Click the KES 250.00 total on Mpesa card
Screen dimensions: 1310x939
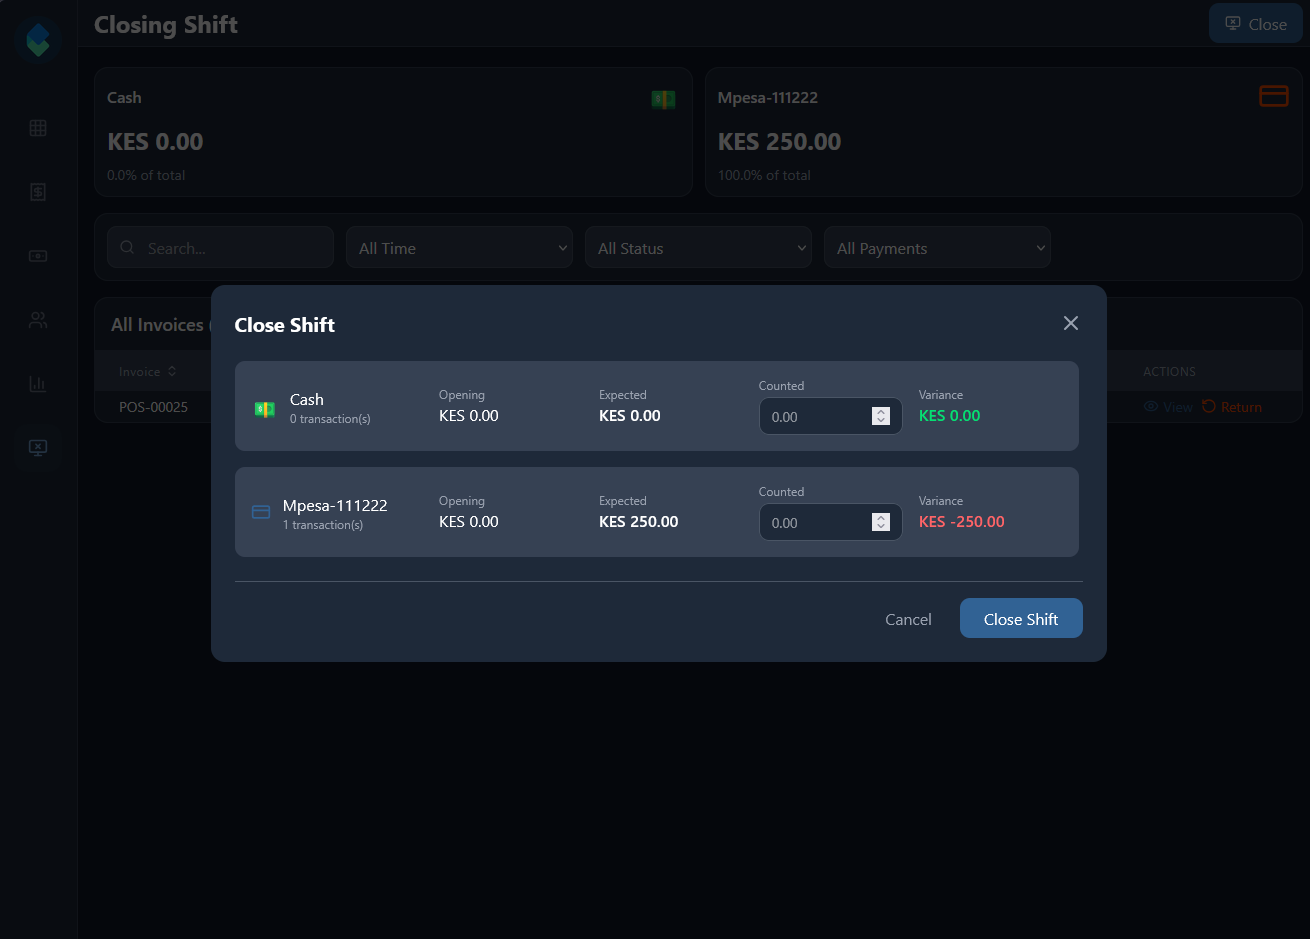779,142
